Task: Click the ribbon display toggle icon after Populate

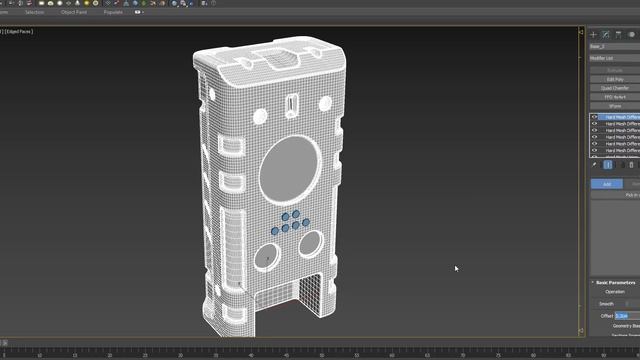Action: [137, 12]
